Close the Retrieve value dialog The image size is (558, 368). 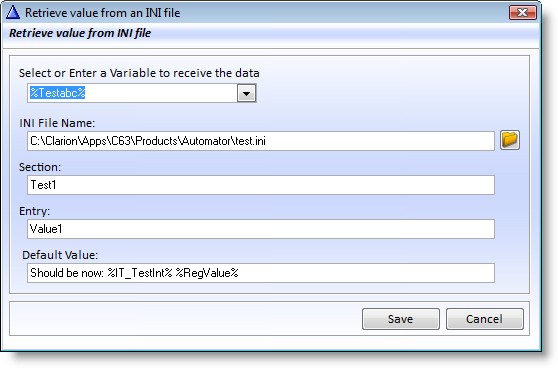[x=522, y=12]
